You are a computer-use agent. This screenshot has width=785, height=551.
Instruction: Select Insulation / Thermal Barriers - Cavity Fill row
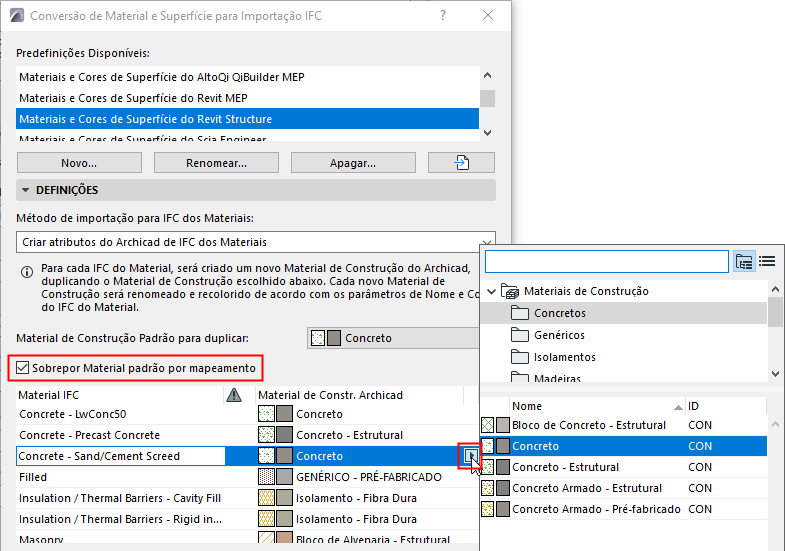click(x=120, y=498)
